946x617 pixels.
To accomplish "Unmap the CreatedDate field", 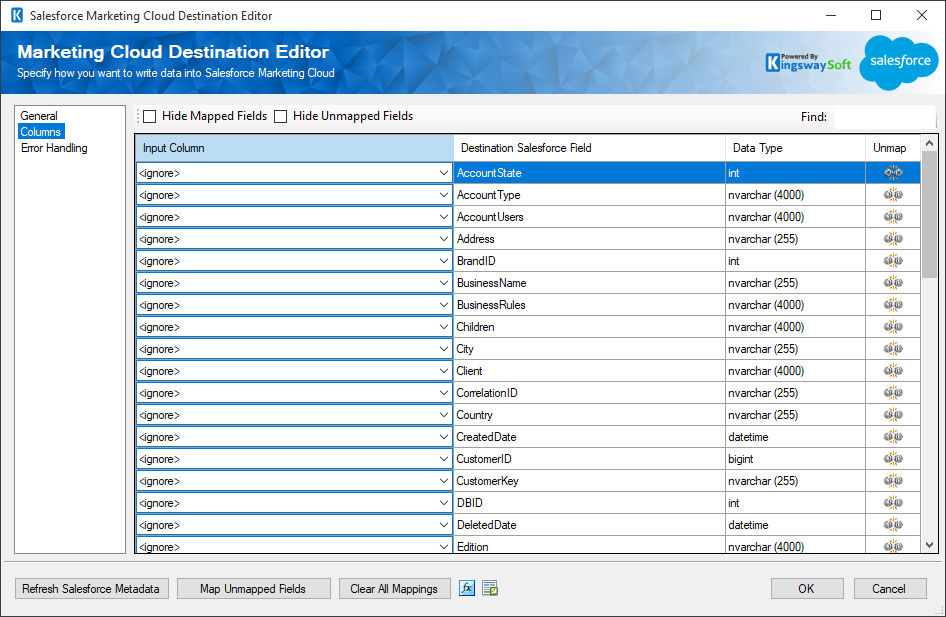I will 893,437.
